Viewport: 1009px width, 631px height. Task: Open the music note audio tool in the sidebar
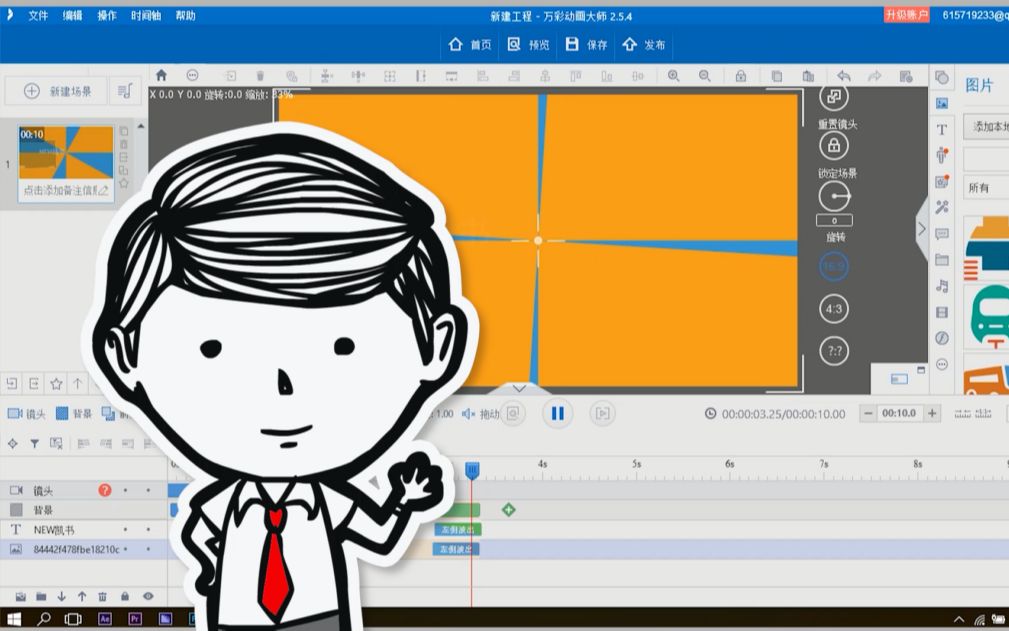pos(942,286)
